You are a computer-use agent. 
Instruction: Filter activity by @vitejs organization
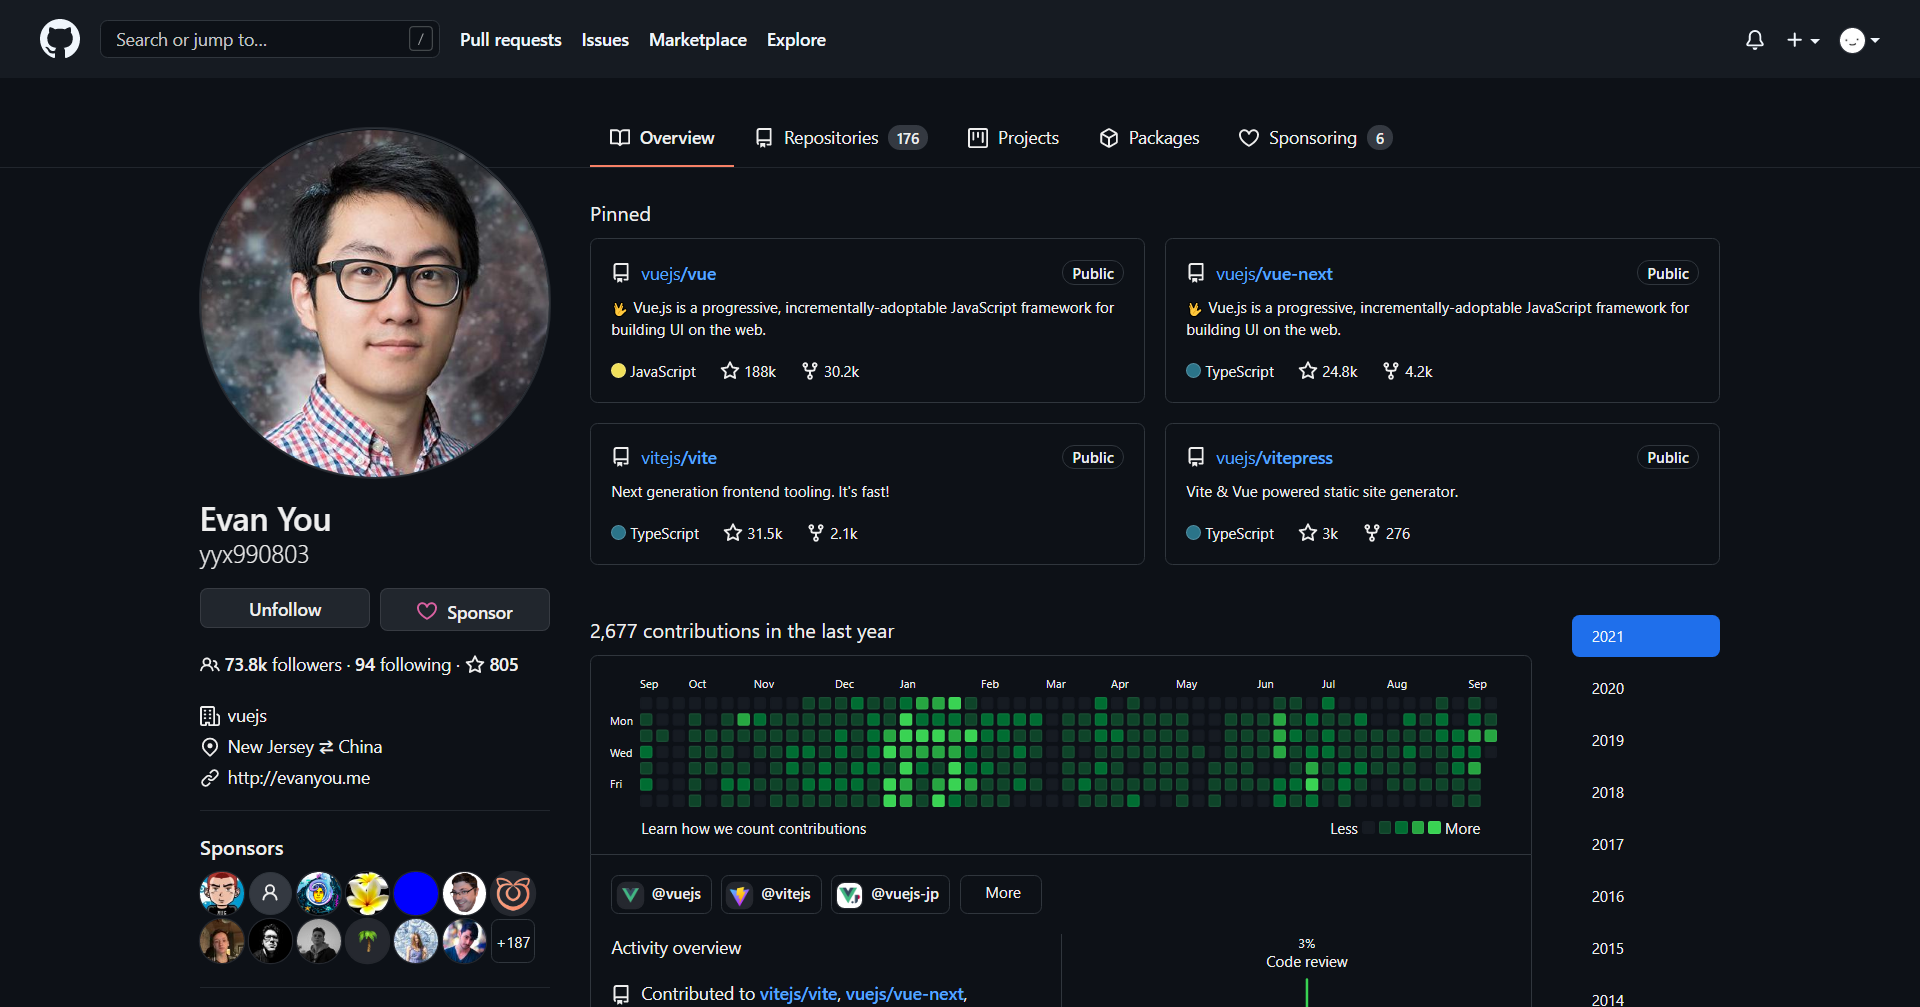coord(771,894)
